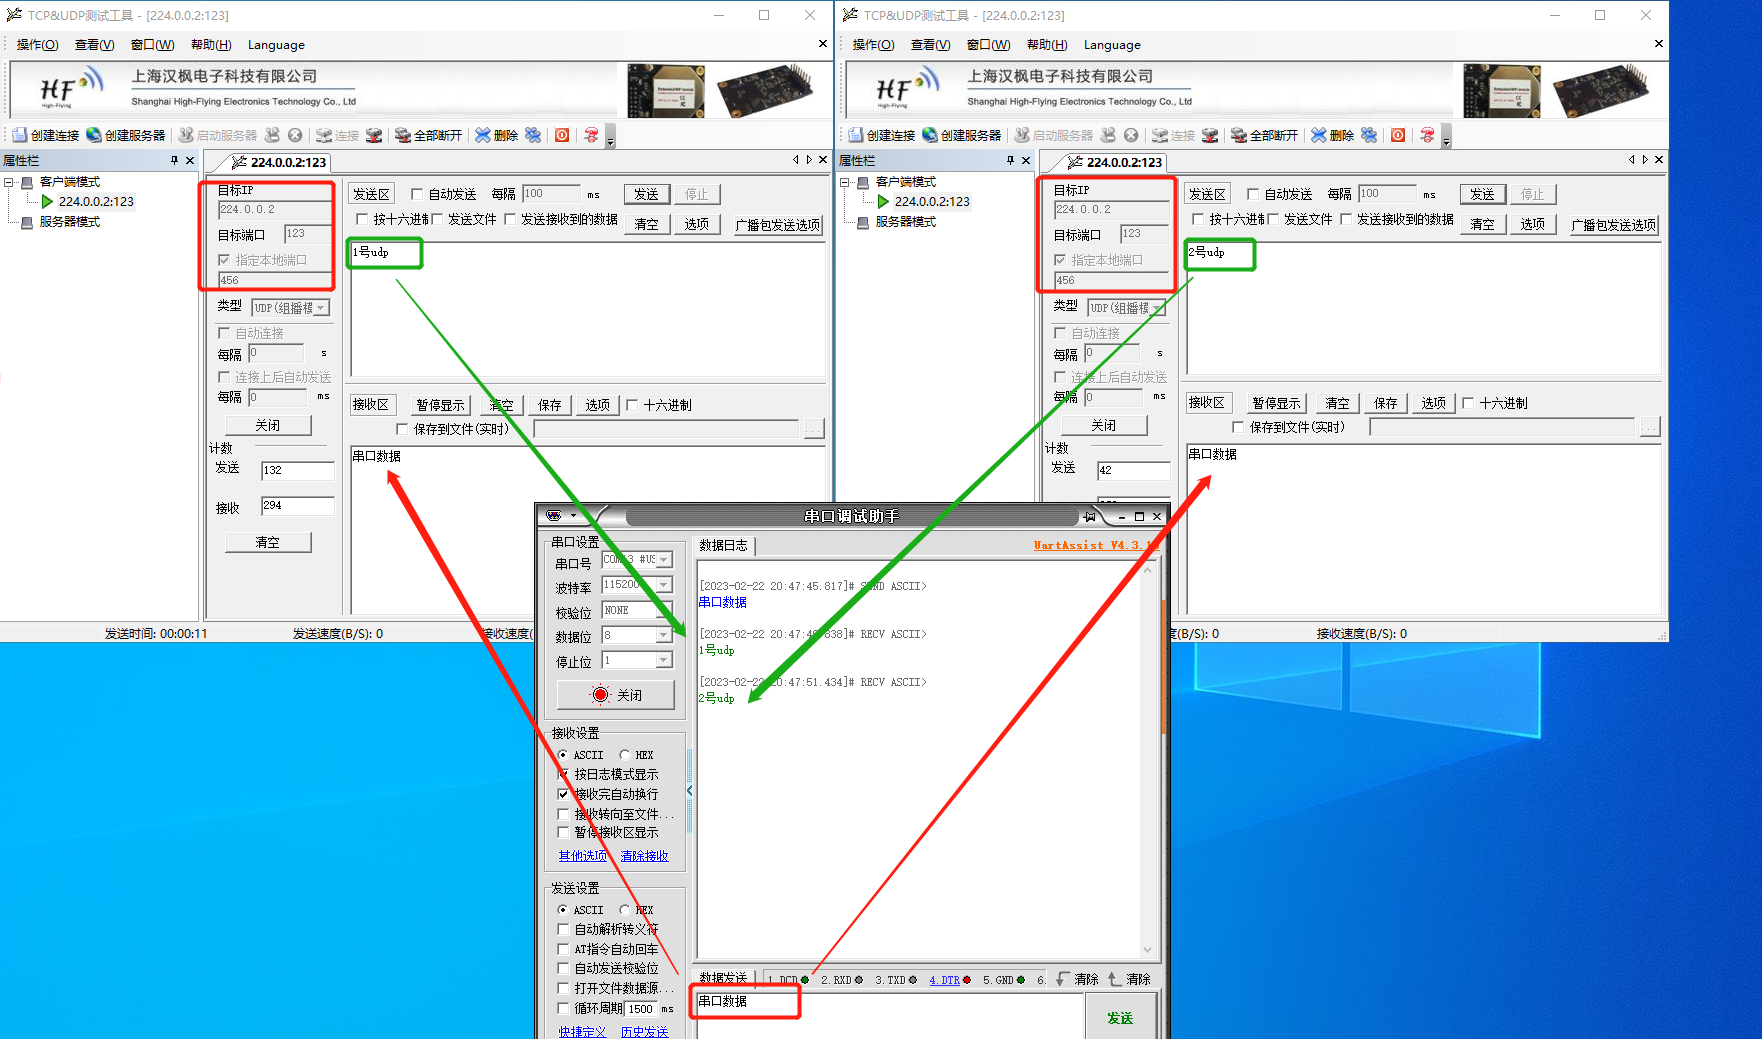1762x1039 pixels.
Task: Open 帮助(H) menu in right window
Action: (x=1047, y=45)
